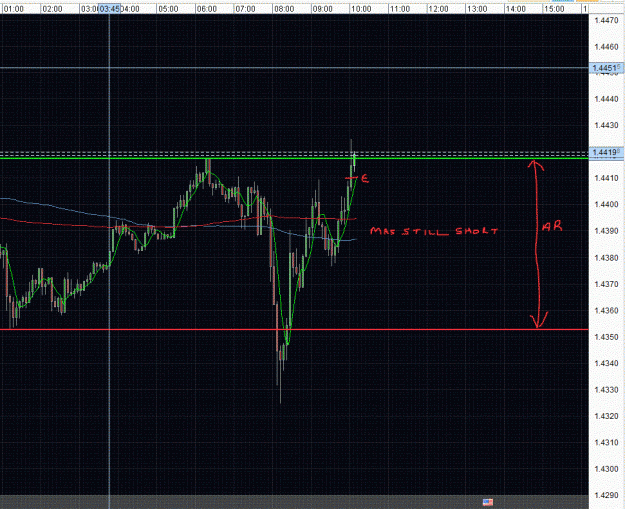Click the 1.4330 price axis label
625x509 pixels.
pyautogui.click(x=606, y=390)
